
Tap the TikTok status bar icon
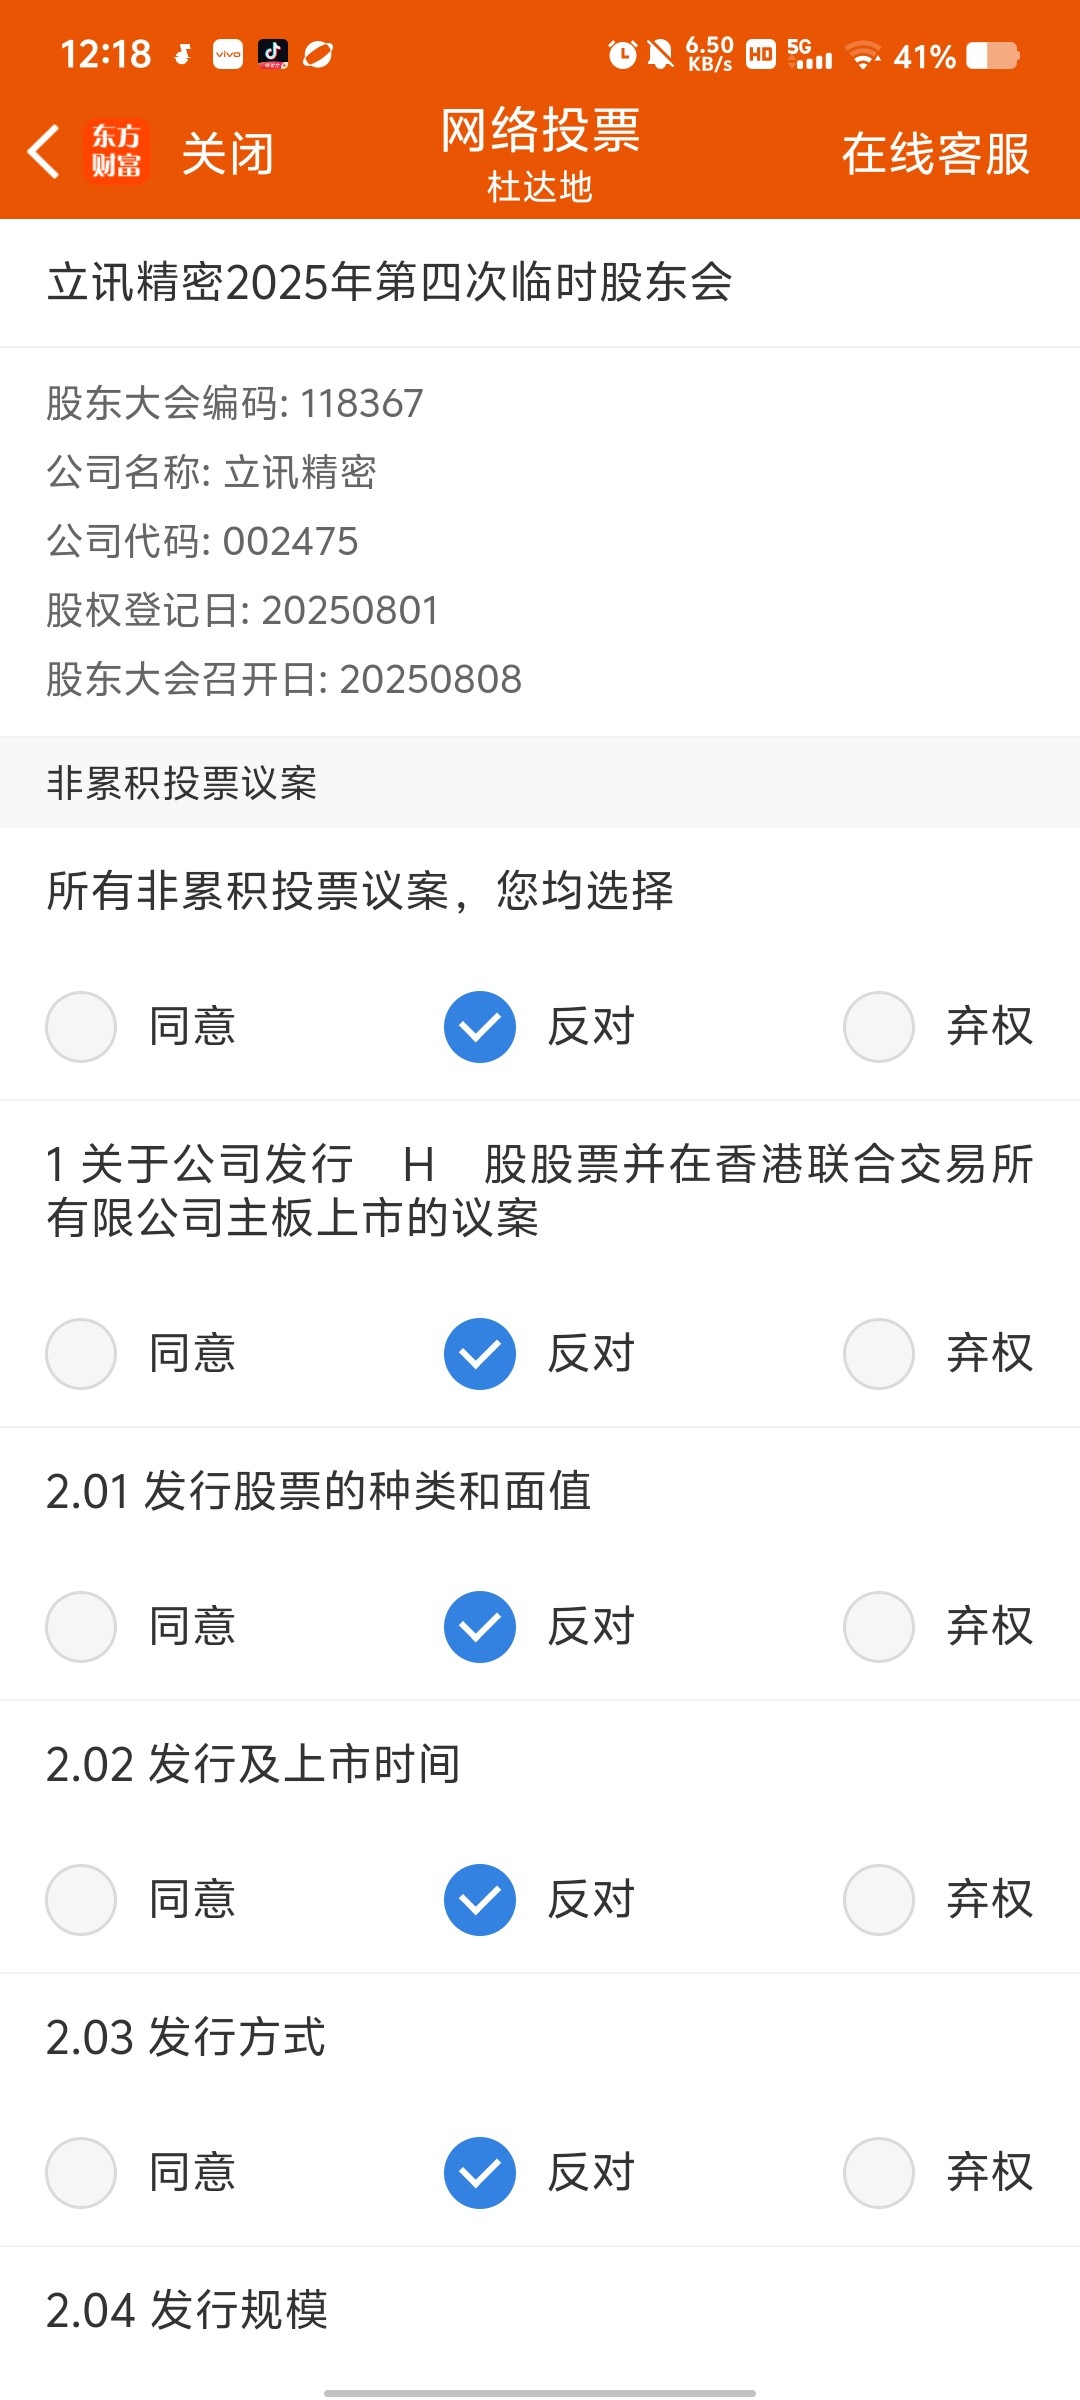coord(273,54)
